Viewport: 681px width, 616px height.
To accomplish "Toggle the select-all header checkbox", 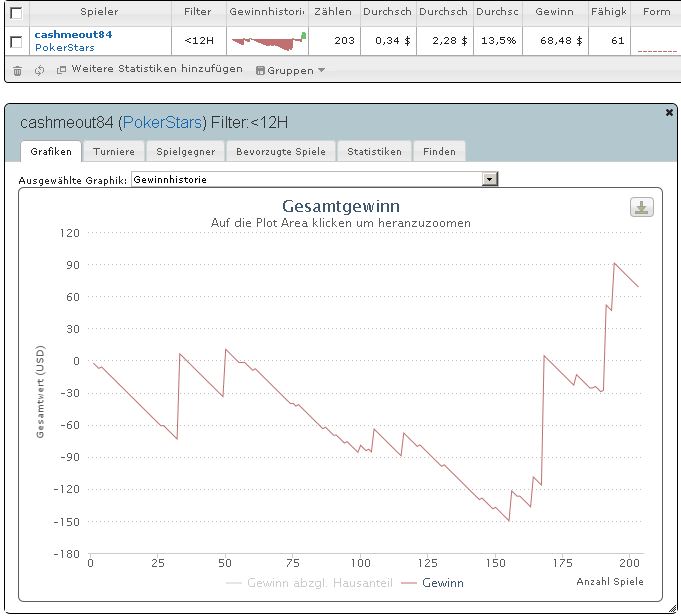I will point(16,13).
